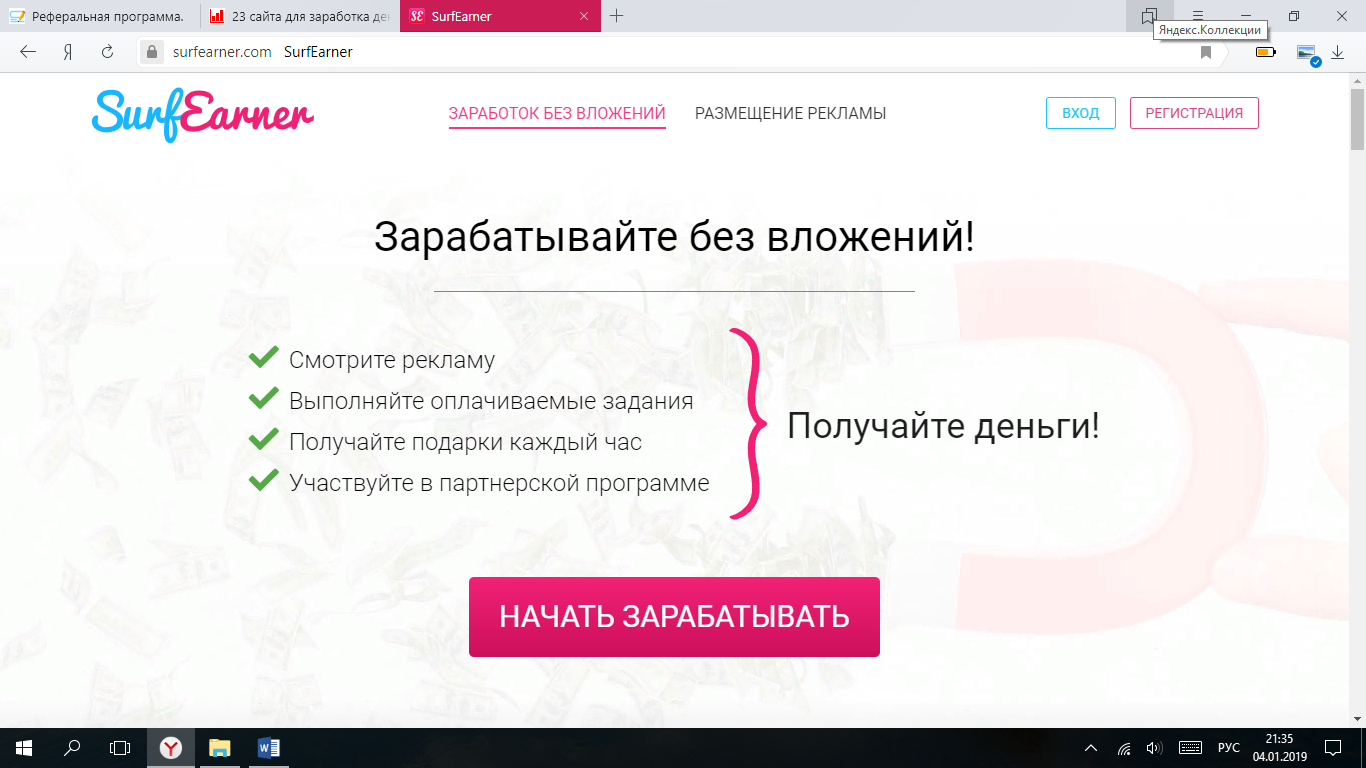The image size is (1366, 768).
Task: Click the 'Вход' login button
Action: pos(1080,113)
